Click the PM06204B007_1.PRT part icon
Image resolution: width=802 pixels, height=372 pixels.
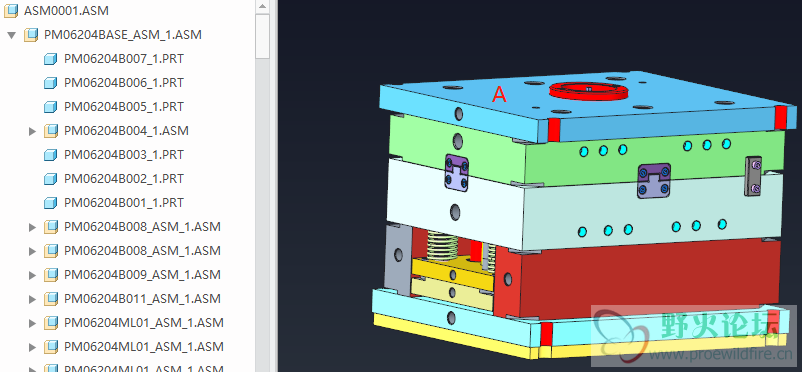coord(50,59)
